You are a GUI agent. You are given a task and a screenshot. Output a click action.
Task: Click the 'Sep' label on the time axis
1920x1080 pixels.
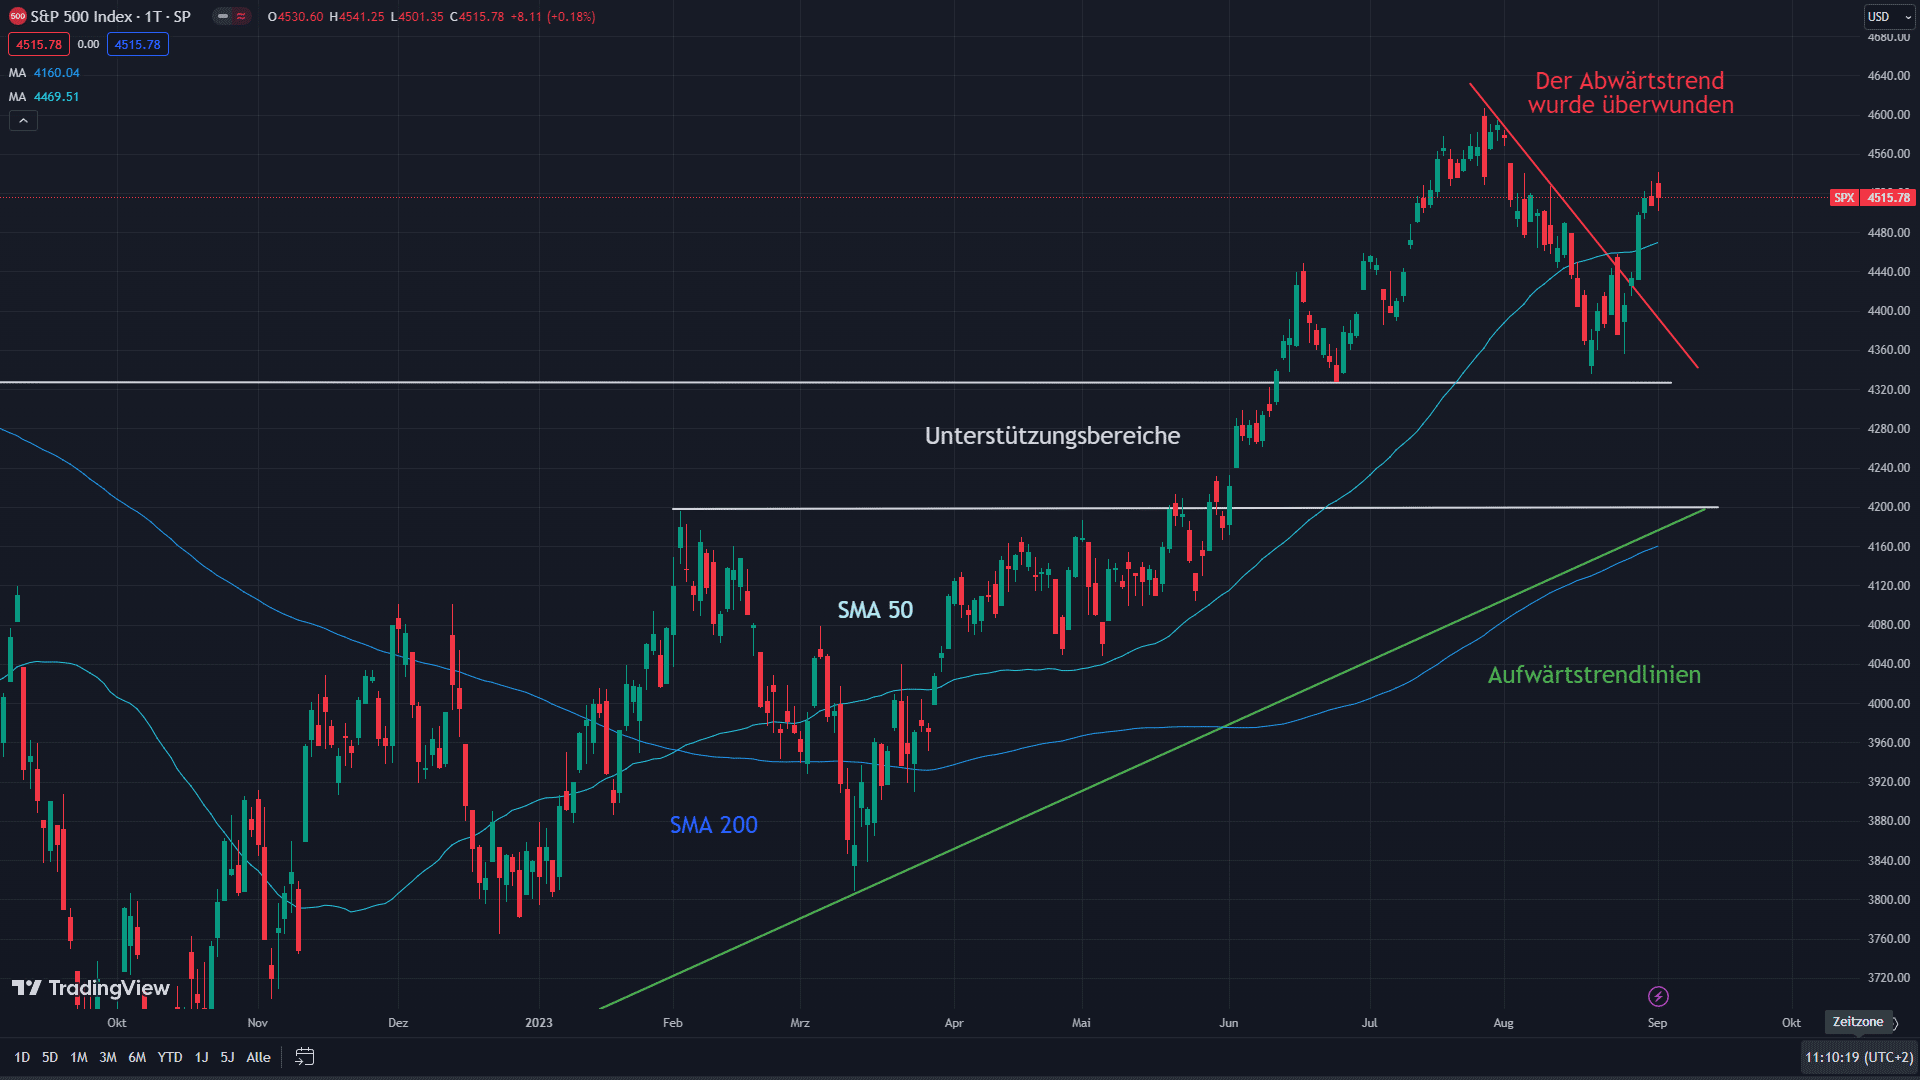tap(1657, 1023)
